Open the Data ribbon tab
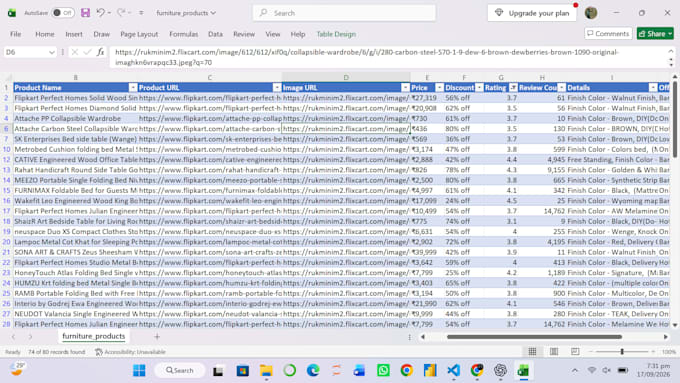This screenshot has height=383, width=680. [x=215, y=34]
